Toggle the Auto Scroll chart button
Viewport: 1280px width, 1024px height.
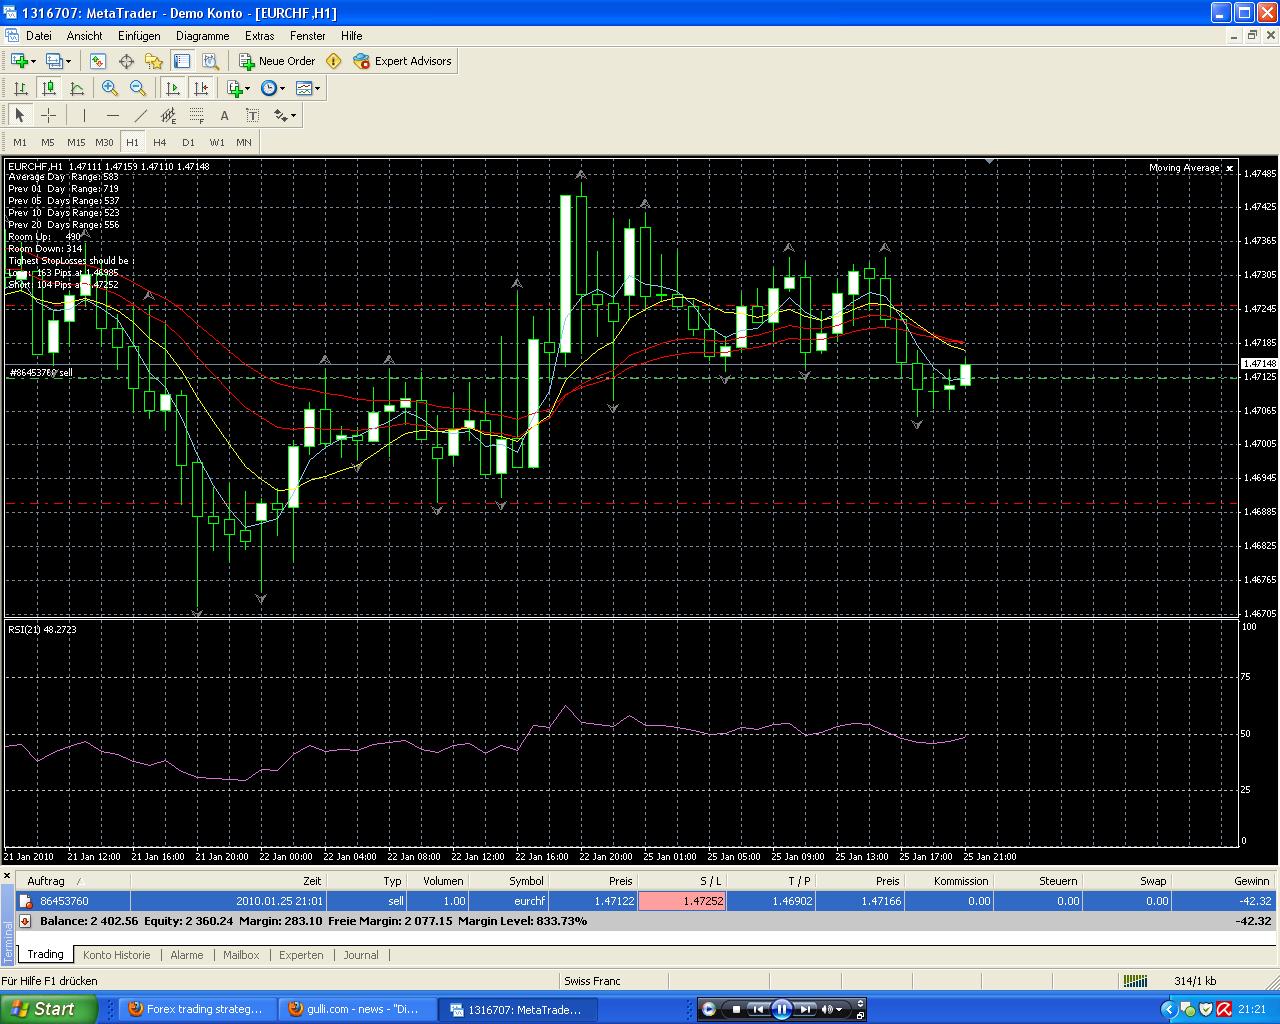pos(173,88)
